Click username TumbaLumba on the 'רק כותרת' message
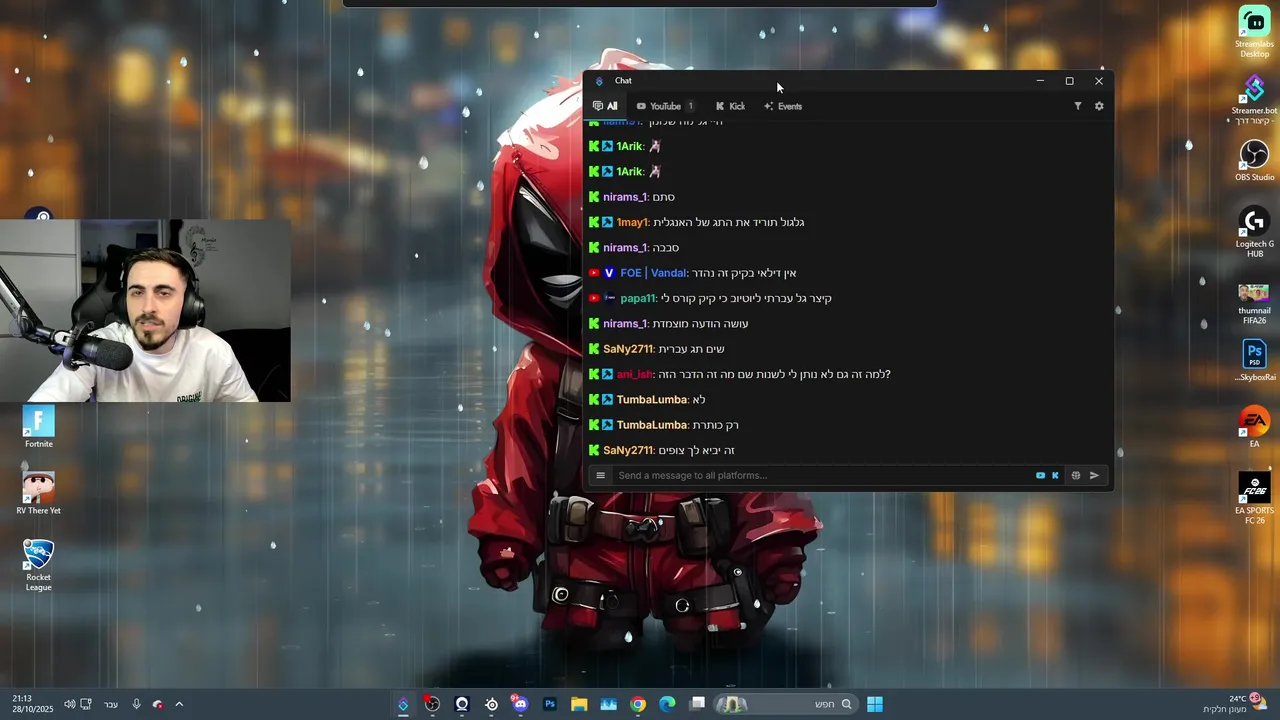 (652, 425)
